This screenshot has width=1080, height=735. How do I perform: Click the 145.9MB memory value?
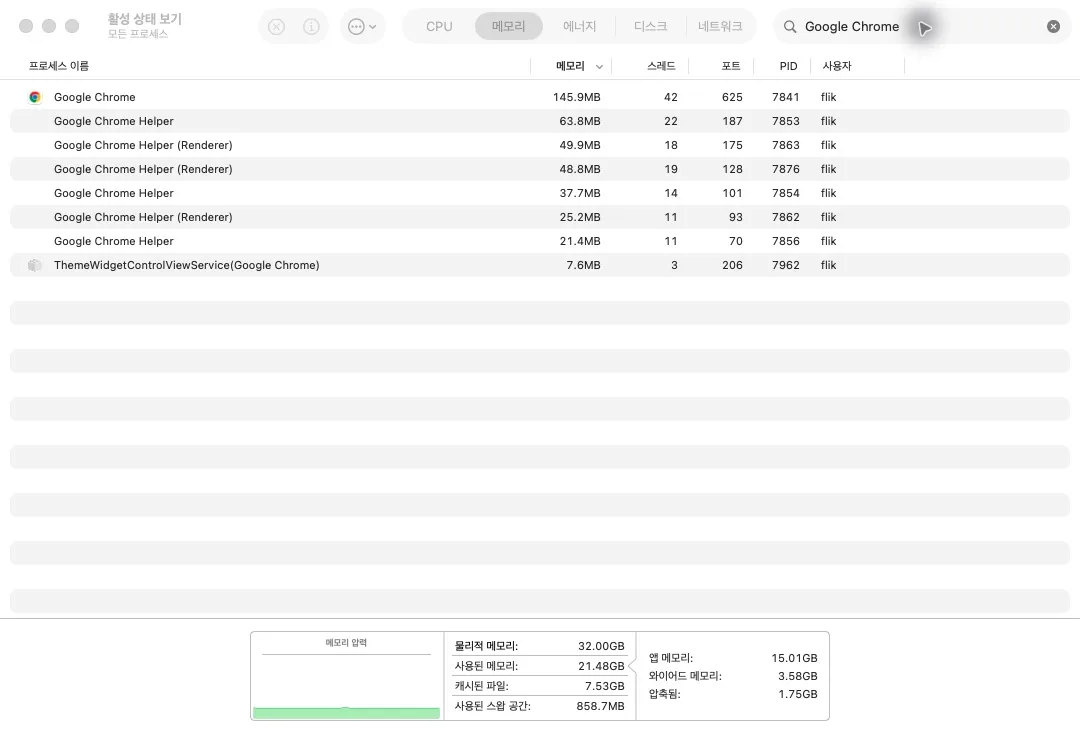577,97
